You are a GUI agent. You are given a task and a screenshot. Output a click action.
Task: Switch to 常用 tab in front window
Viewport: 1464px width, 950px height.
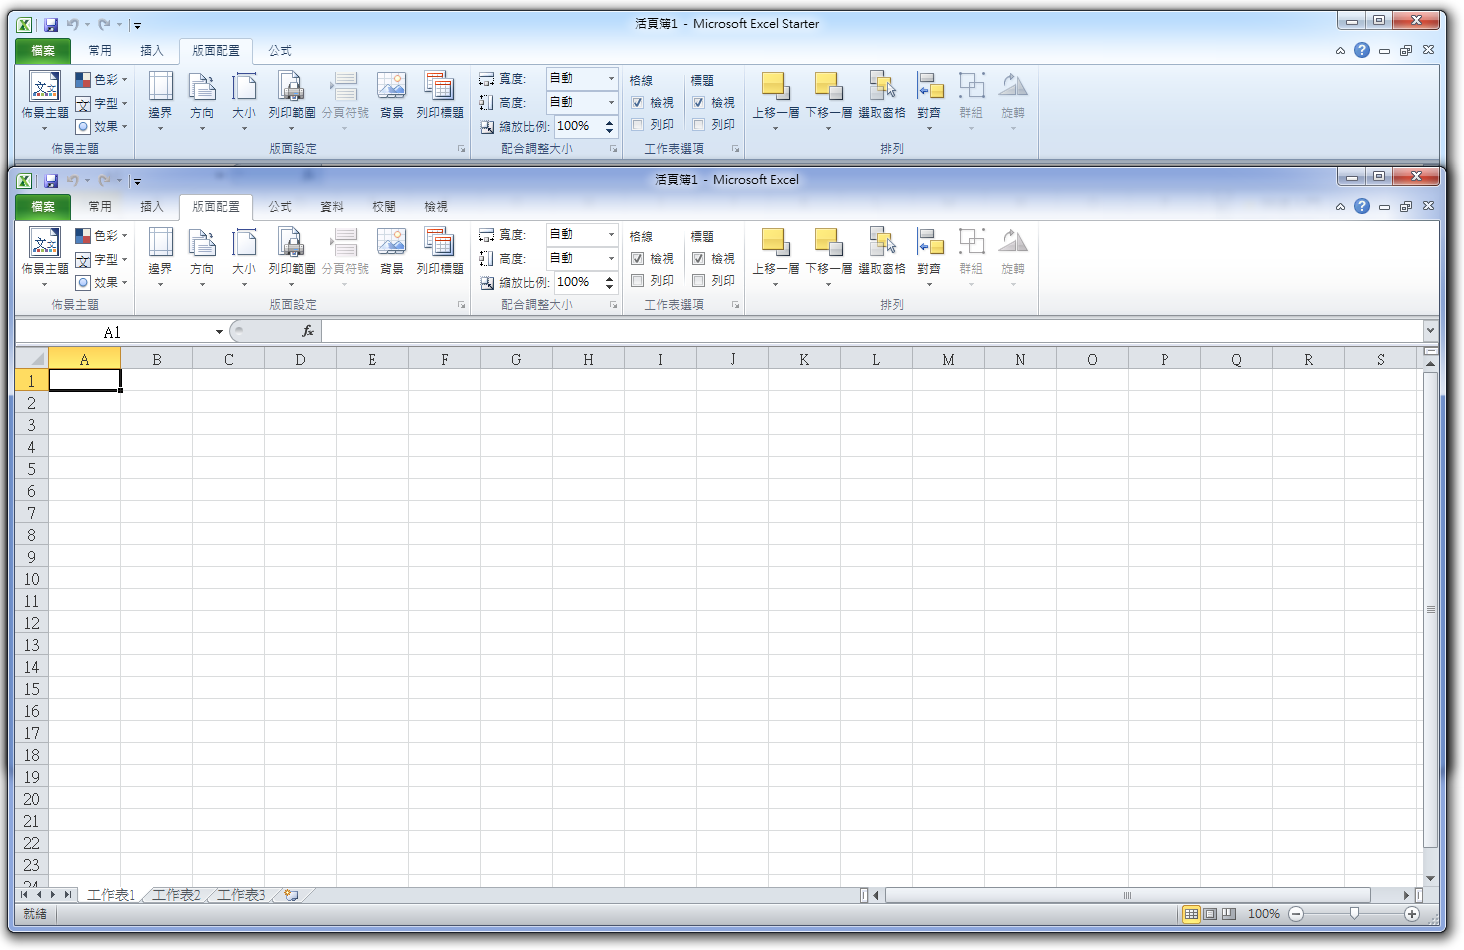(100, 207)
